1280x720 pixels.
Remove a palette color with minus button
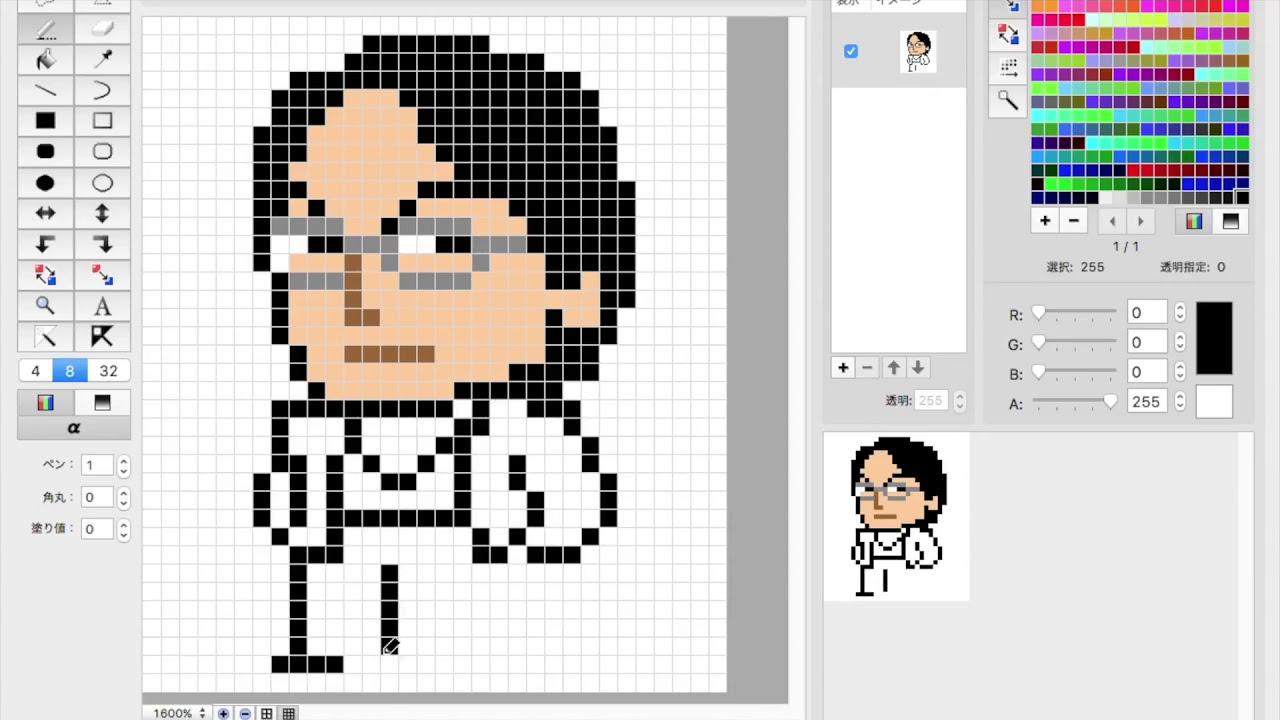pos(1074,221)
